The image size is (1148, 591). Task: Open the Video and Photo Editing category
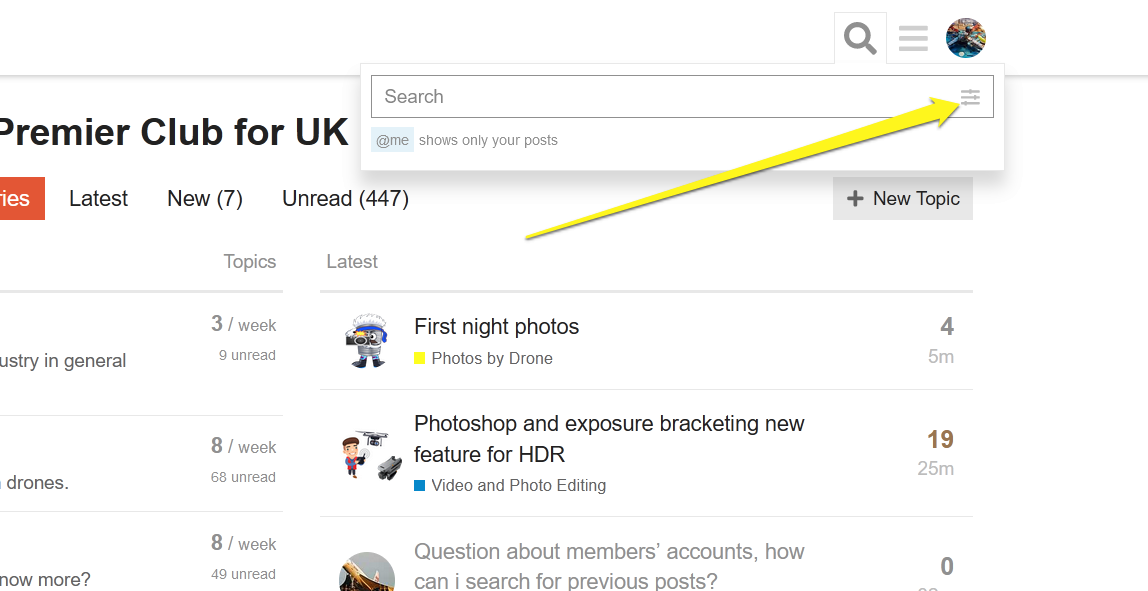[x=518, y=486]
